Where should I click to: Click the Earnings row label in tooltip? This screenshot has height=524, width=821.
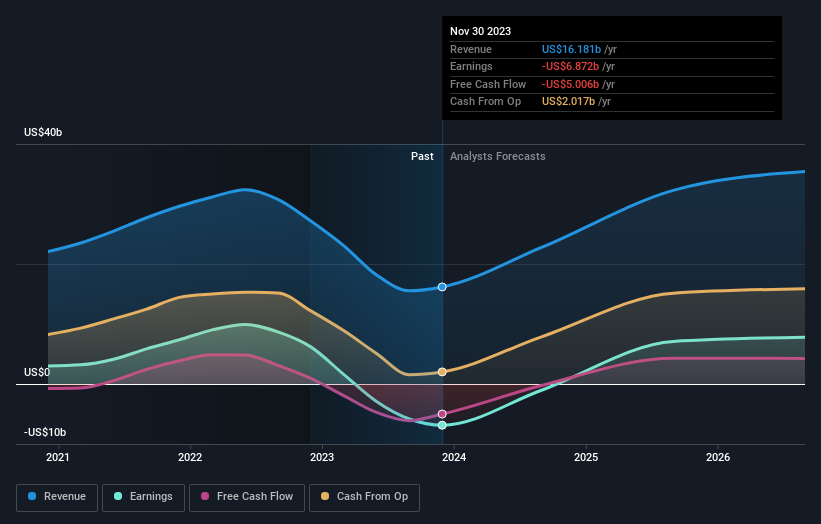471,66
